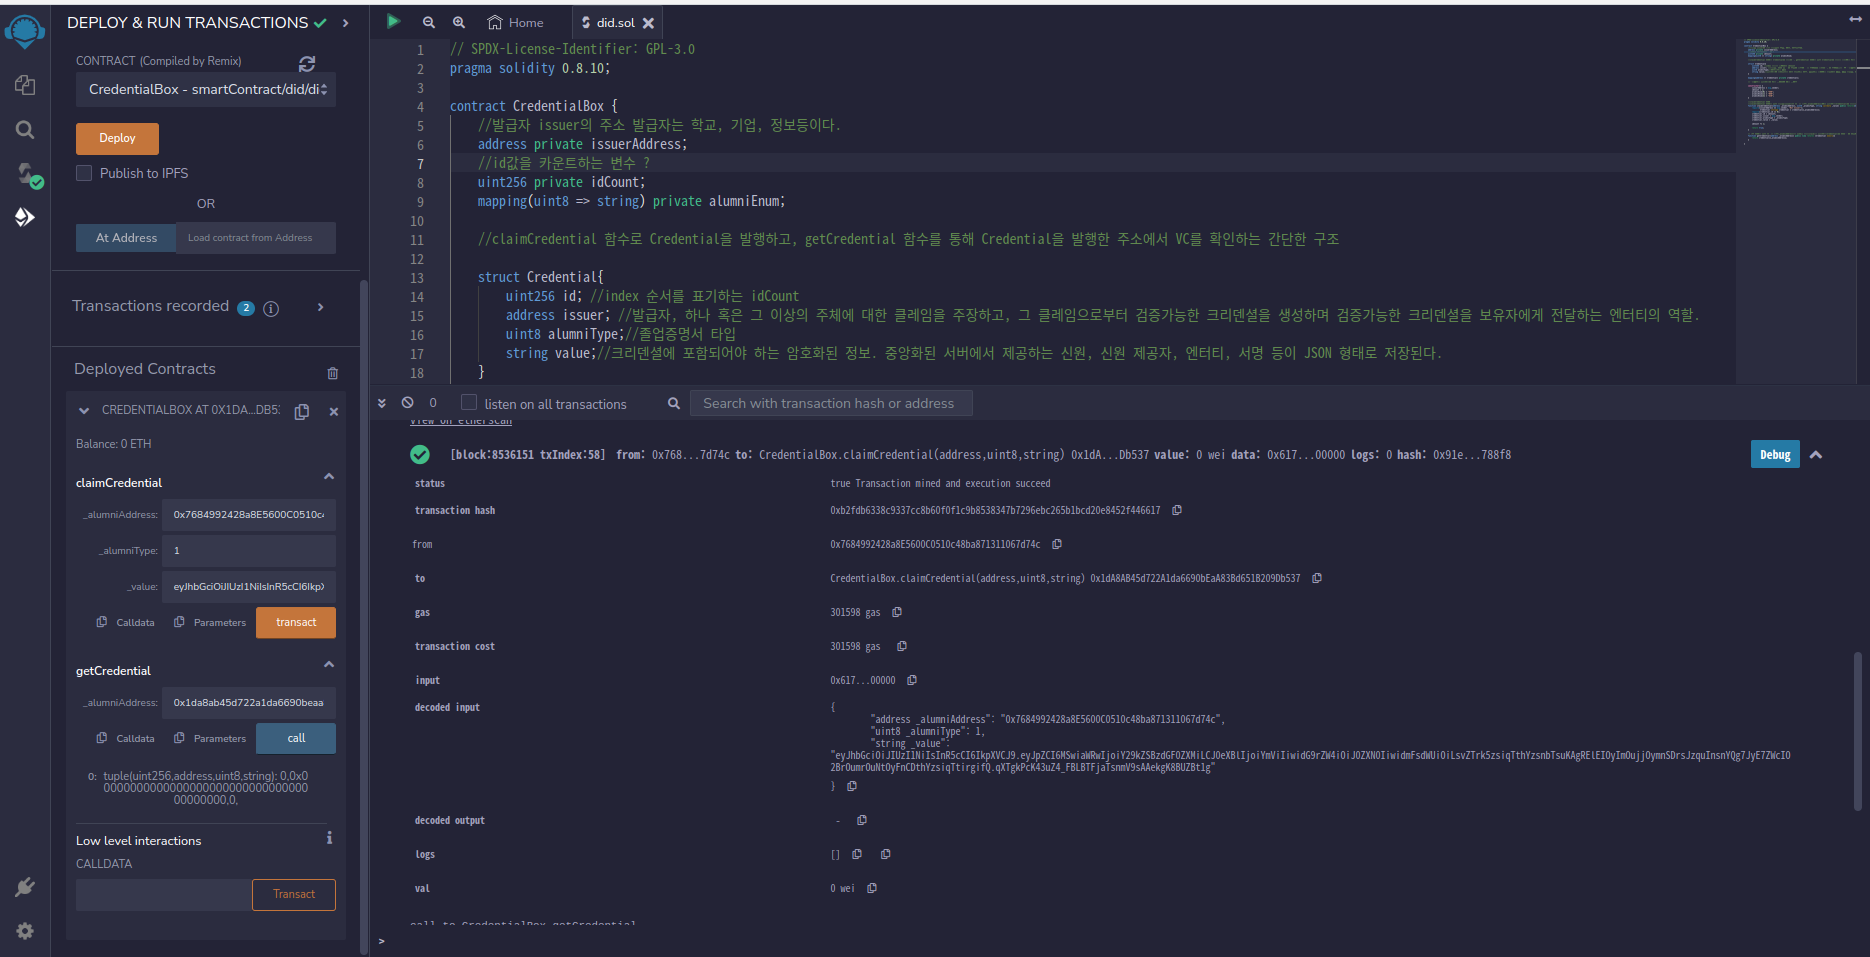Focus the low level CALLDATA input

(x=164, y=894)
